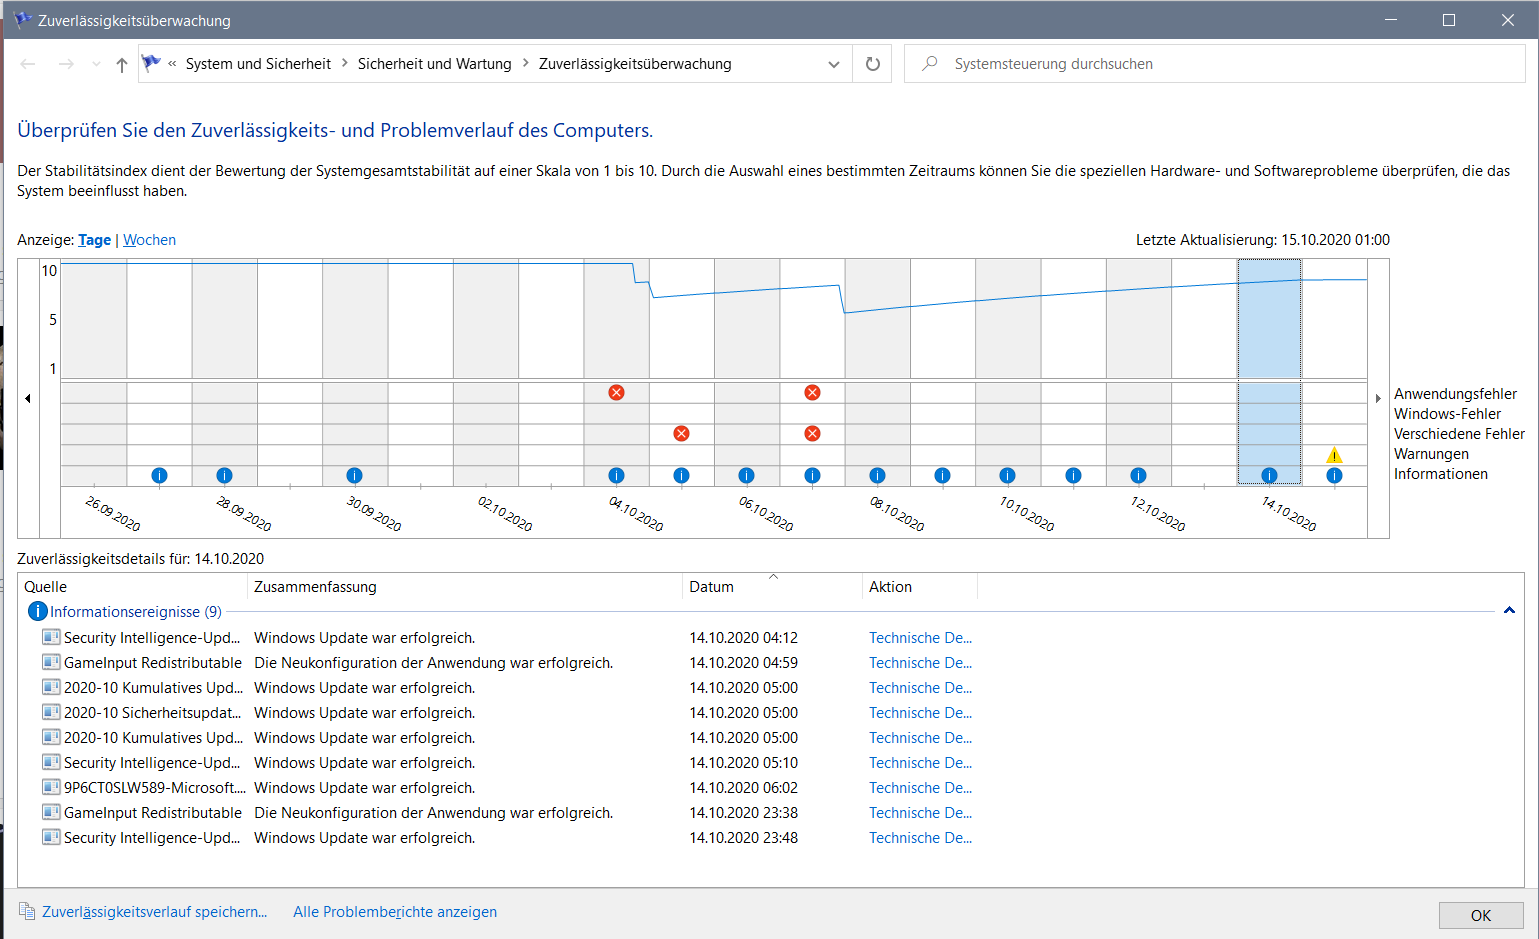
Task: Open Technische Details for the 06:02 event
Action: pos(920,788)
